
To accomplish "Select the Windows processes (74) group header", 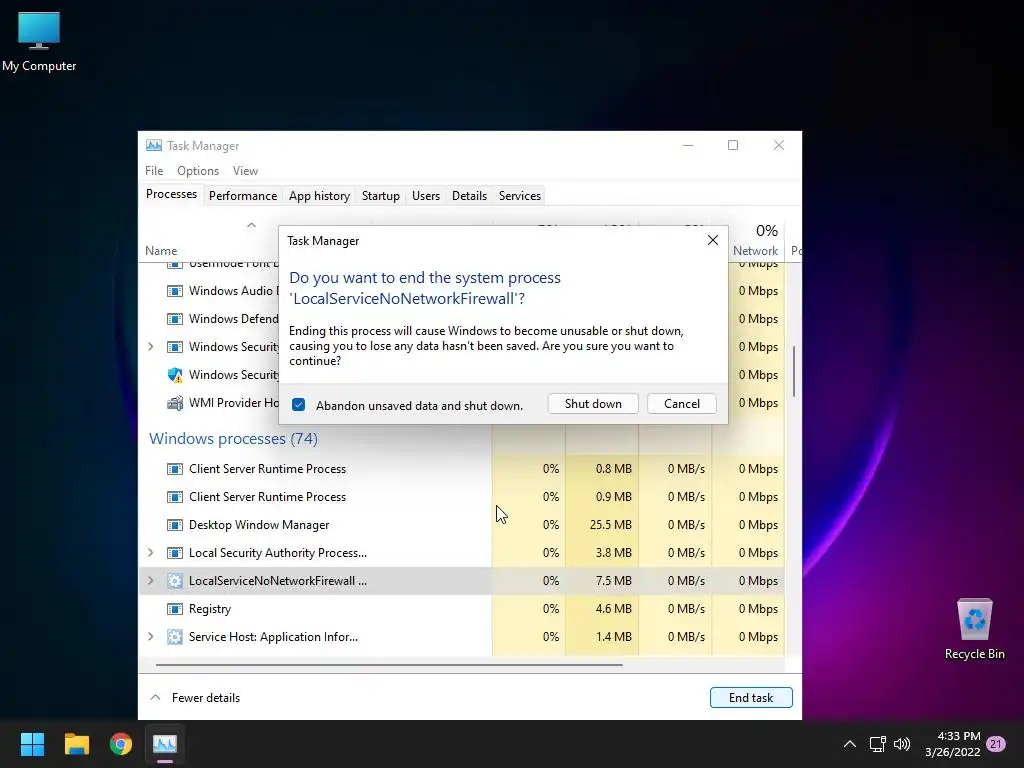I will [x=233, y=439].
